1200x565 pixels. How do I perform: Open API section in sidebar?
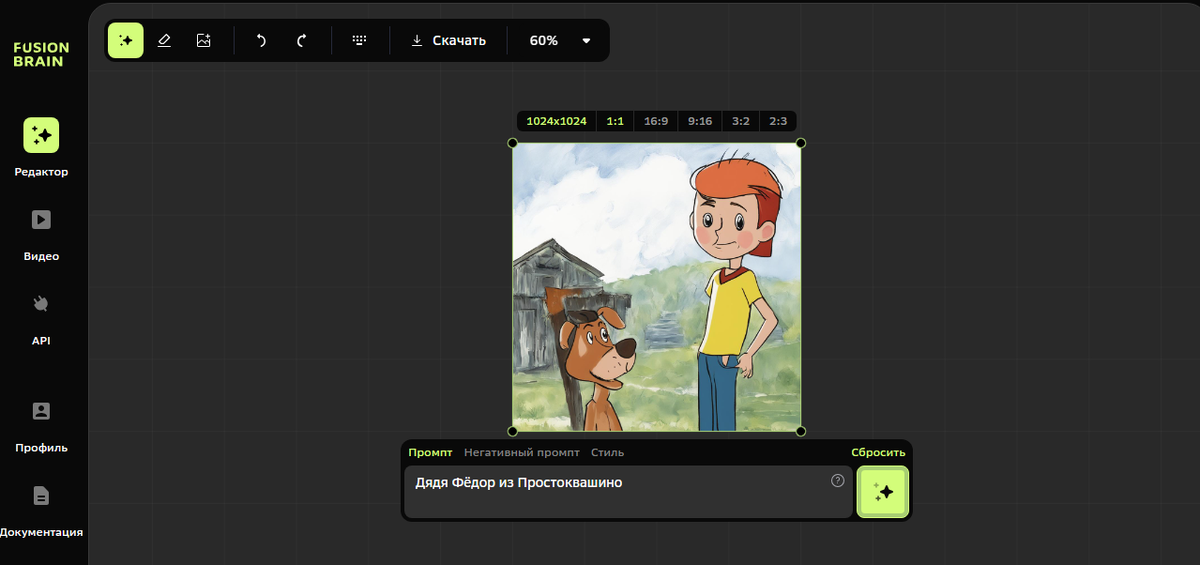point(41,318)
